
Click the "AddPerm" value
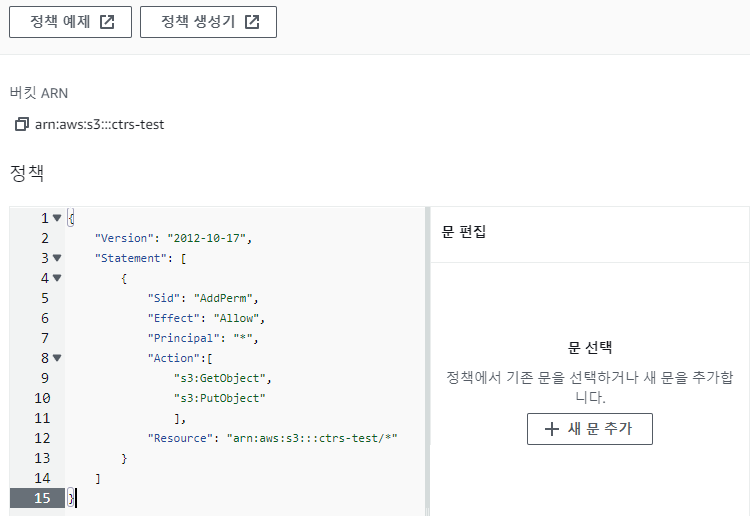223,298
